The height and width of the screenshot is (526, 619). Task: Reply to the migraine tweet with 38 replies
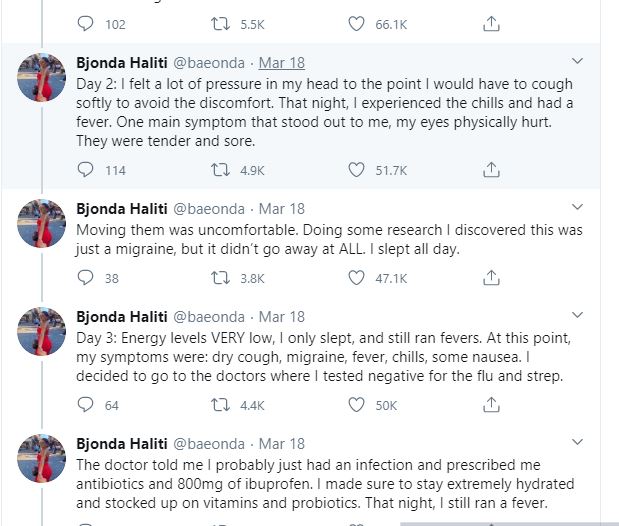click(85, 278)
